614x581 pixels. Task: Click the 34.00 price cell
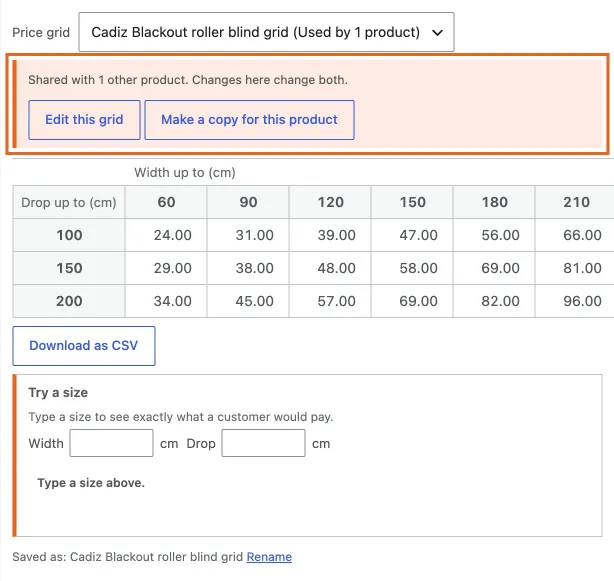166,301
